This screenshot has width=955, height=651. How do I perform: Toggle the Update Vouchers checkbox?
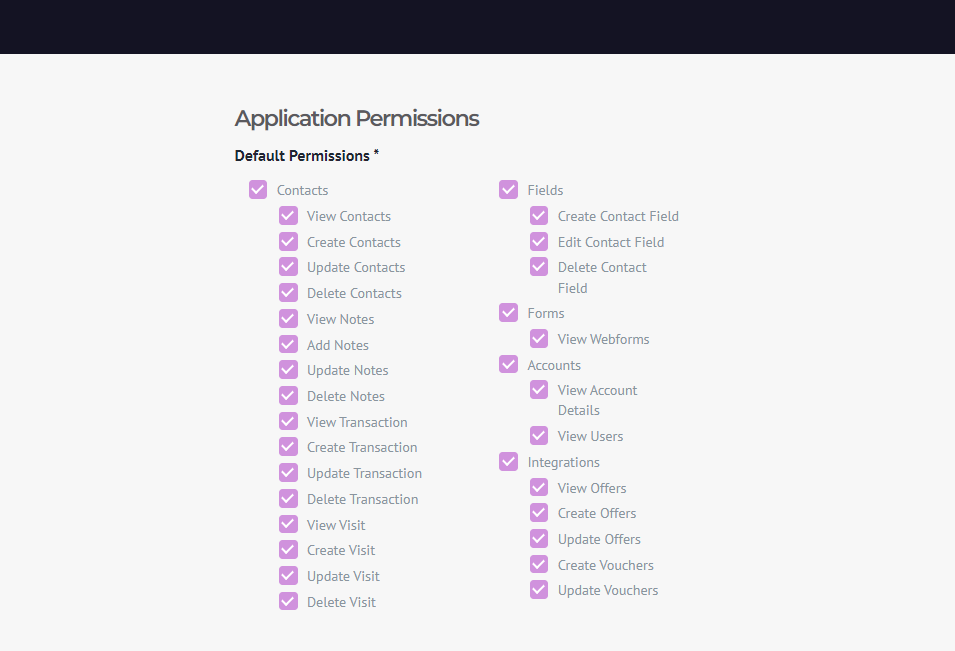tap(538, 589)
